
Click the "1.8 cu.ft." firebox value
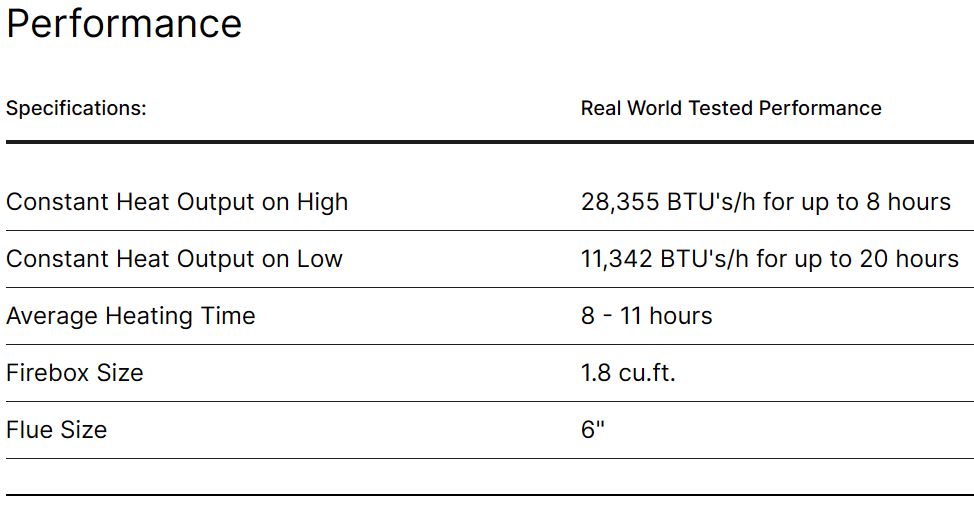click(628, 373)
